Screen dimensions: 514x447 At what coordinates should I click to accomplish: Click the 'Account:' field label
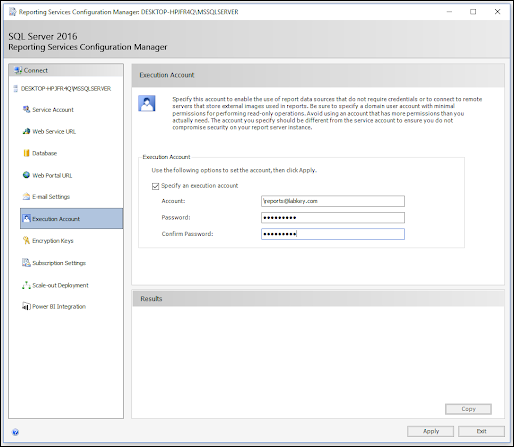pos(173,201)
